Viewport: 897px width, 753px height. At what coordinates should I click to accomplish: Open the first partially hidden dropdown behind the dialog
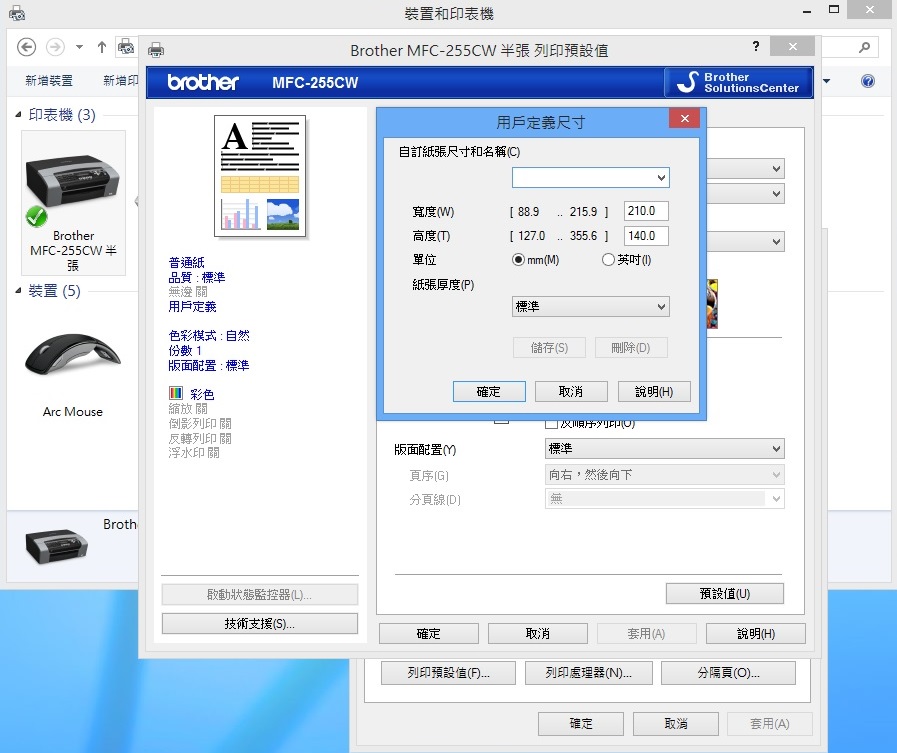pyautogui.click(x=745, y=169)
